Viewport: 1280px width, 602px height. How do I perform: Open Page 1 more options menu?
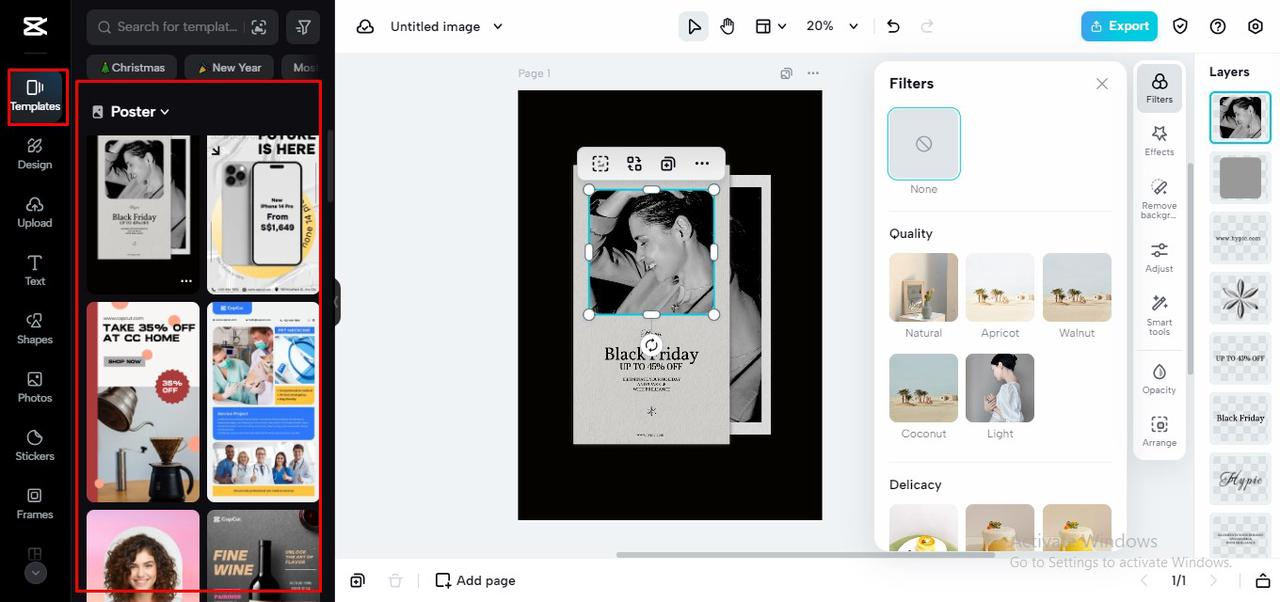click(x=813, y=73)
